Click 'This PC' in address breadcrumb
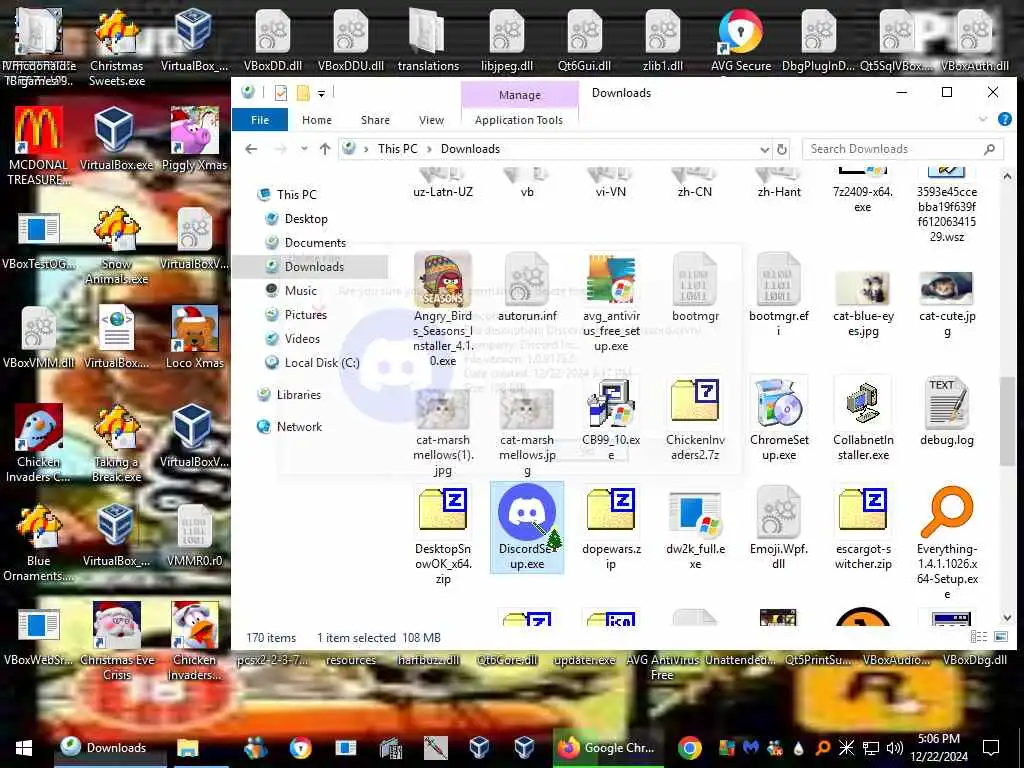 tap(397, 149)
